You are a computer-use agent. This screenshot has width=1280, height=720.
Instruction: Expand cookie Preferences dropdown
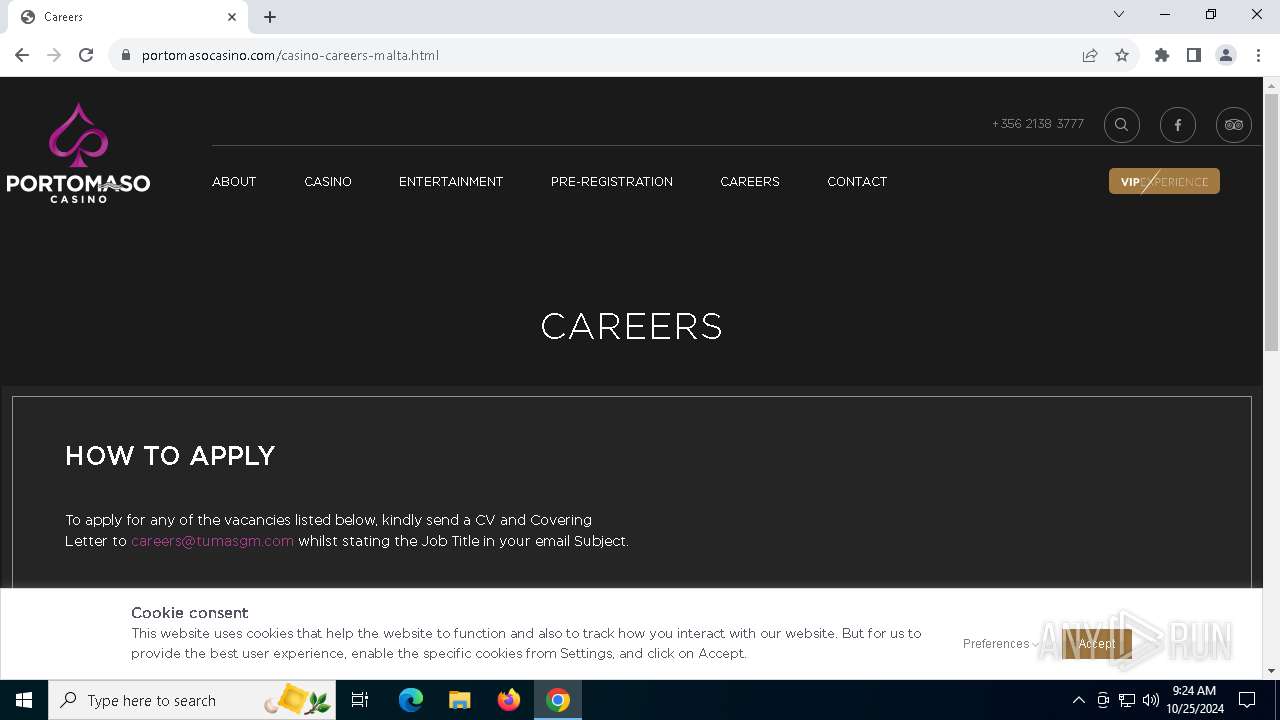tap(1001, 644)
